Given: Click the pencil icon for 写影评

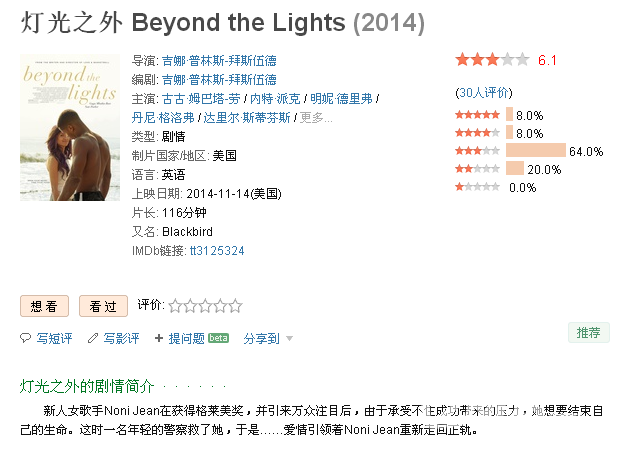Looking at the screenshot, I should click(93, 338).
